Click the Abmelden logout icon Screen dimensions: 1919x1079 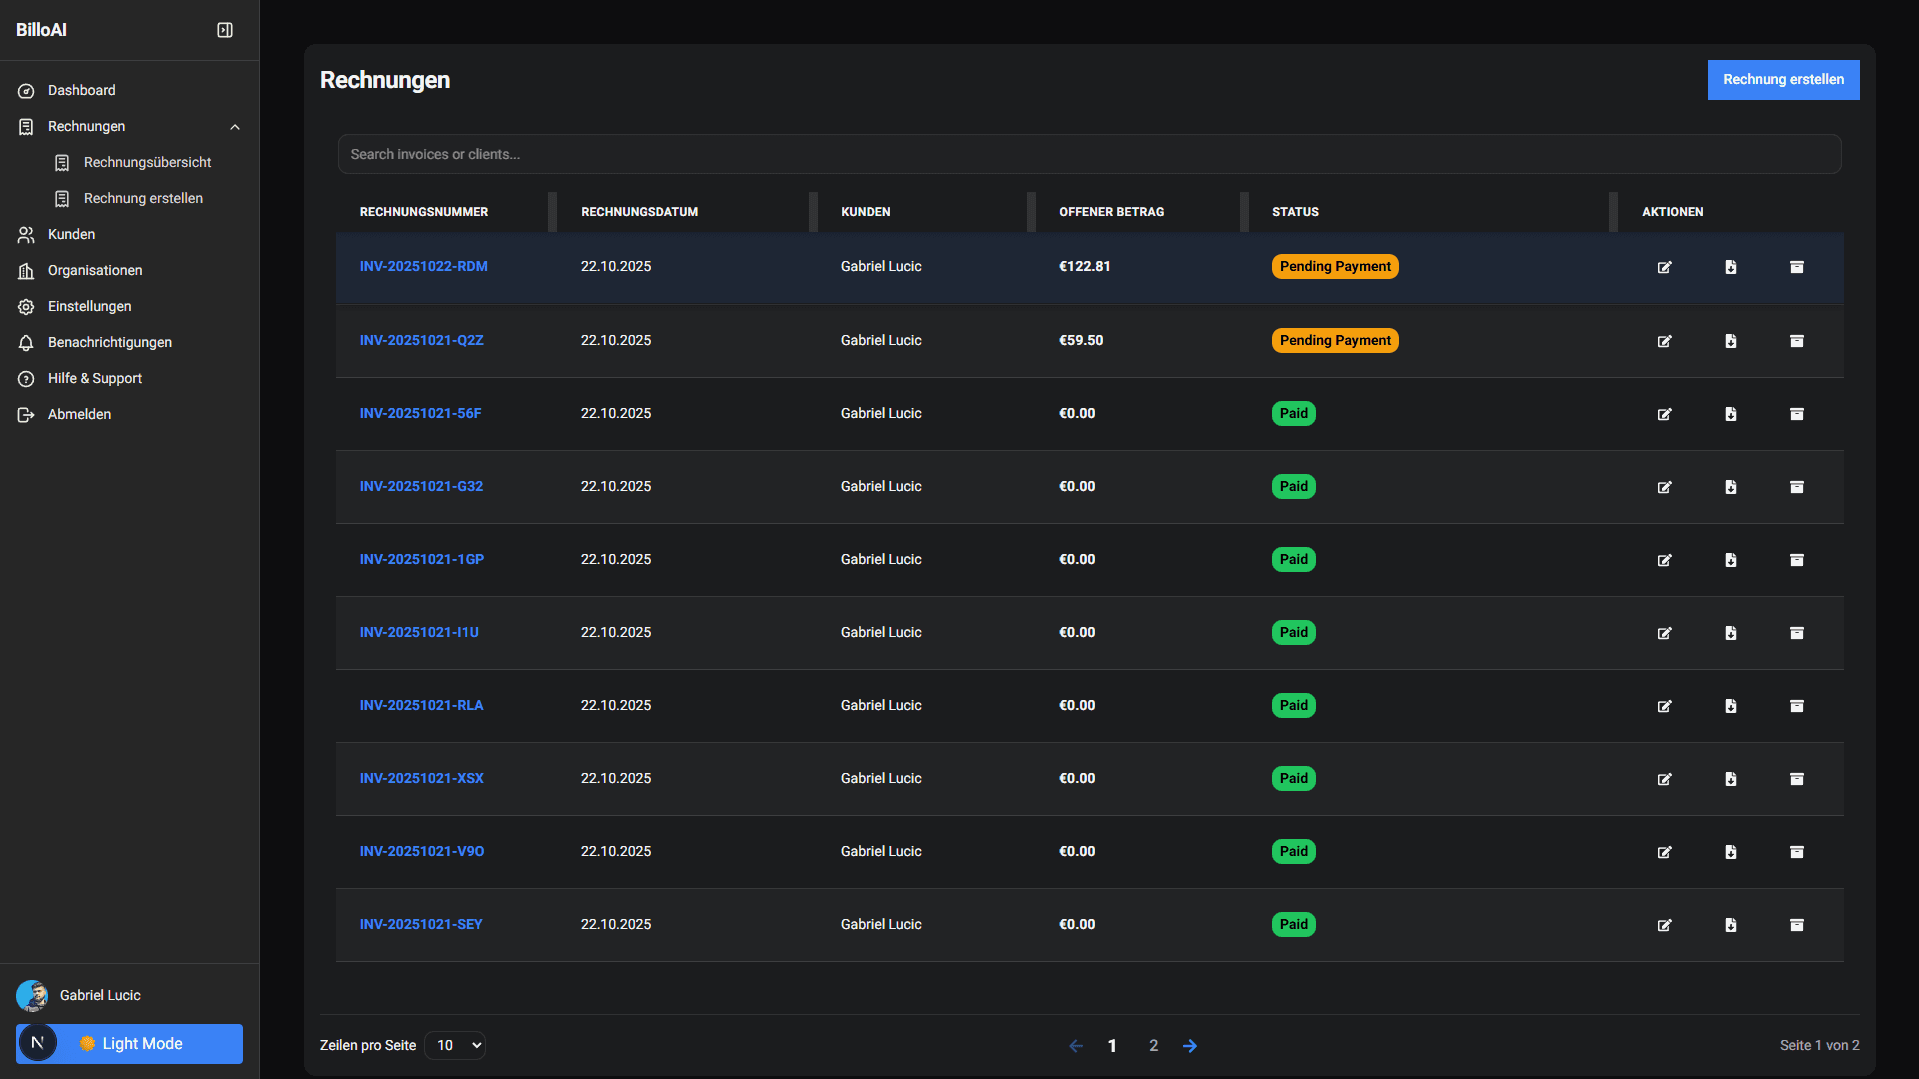[25, 414]
